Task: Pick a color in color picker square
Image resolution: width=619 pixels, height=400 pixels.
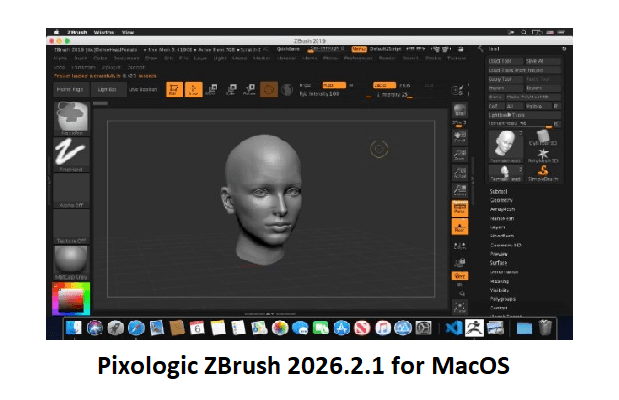Action: point(71,300)
